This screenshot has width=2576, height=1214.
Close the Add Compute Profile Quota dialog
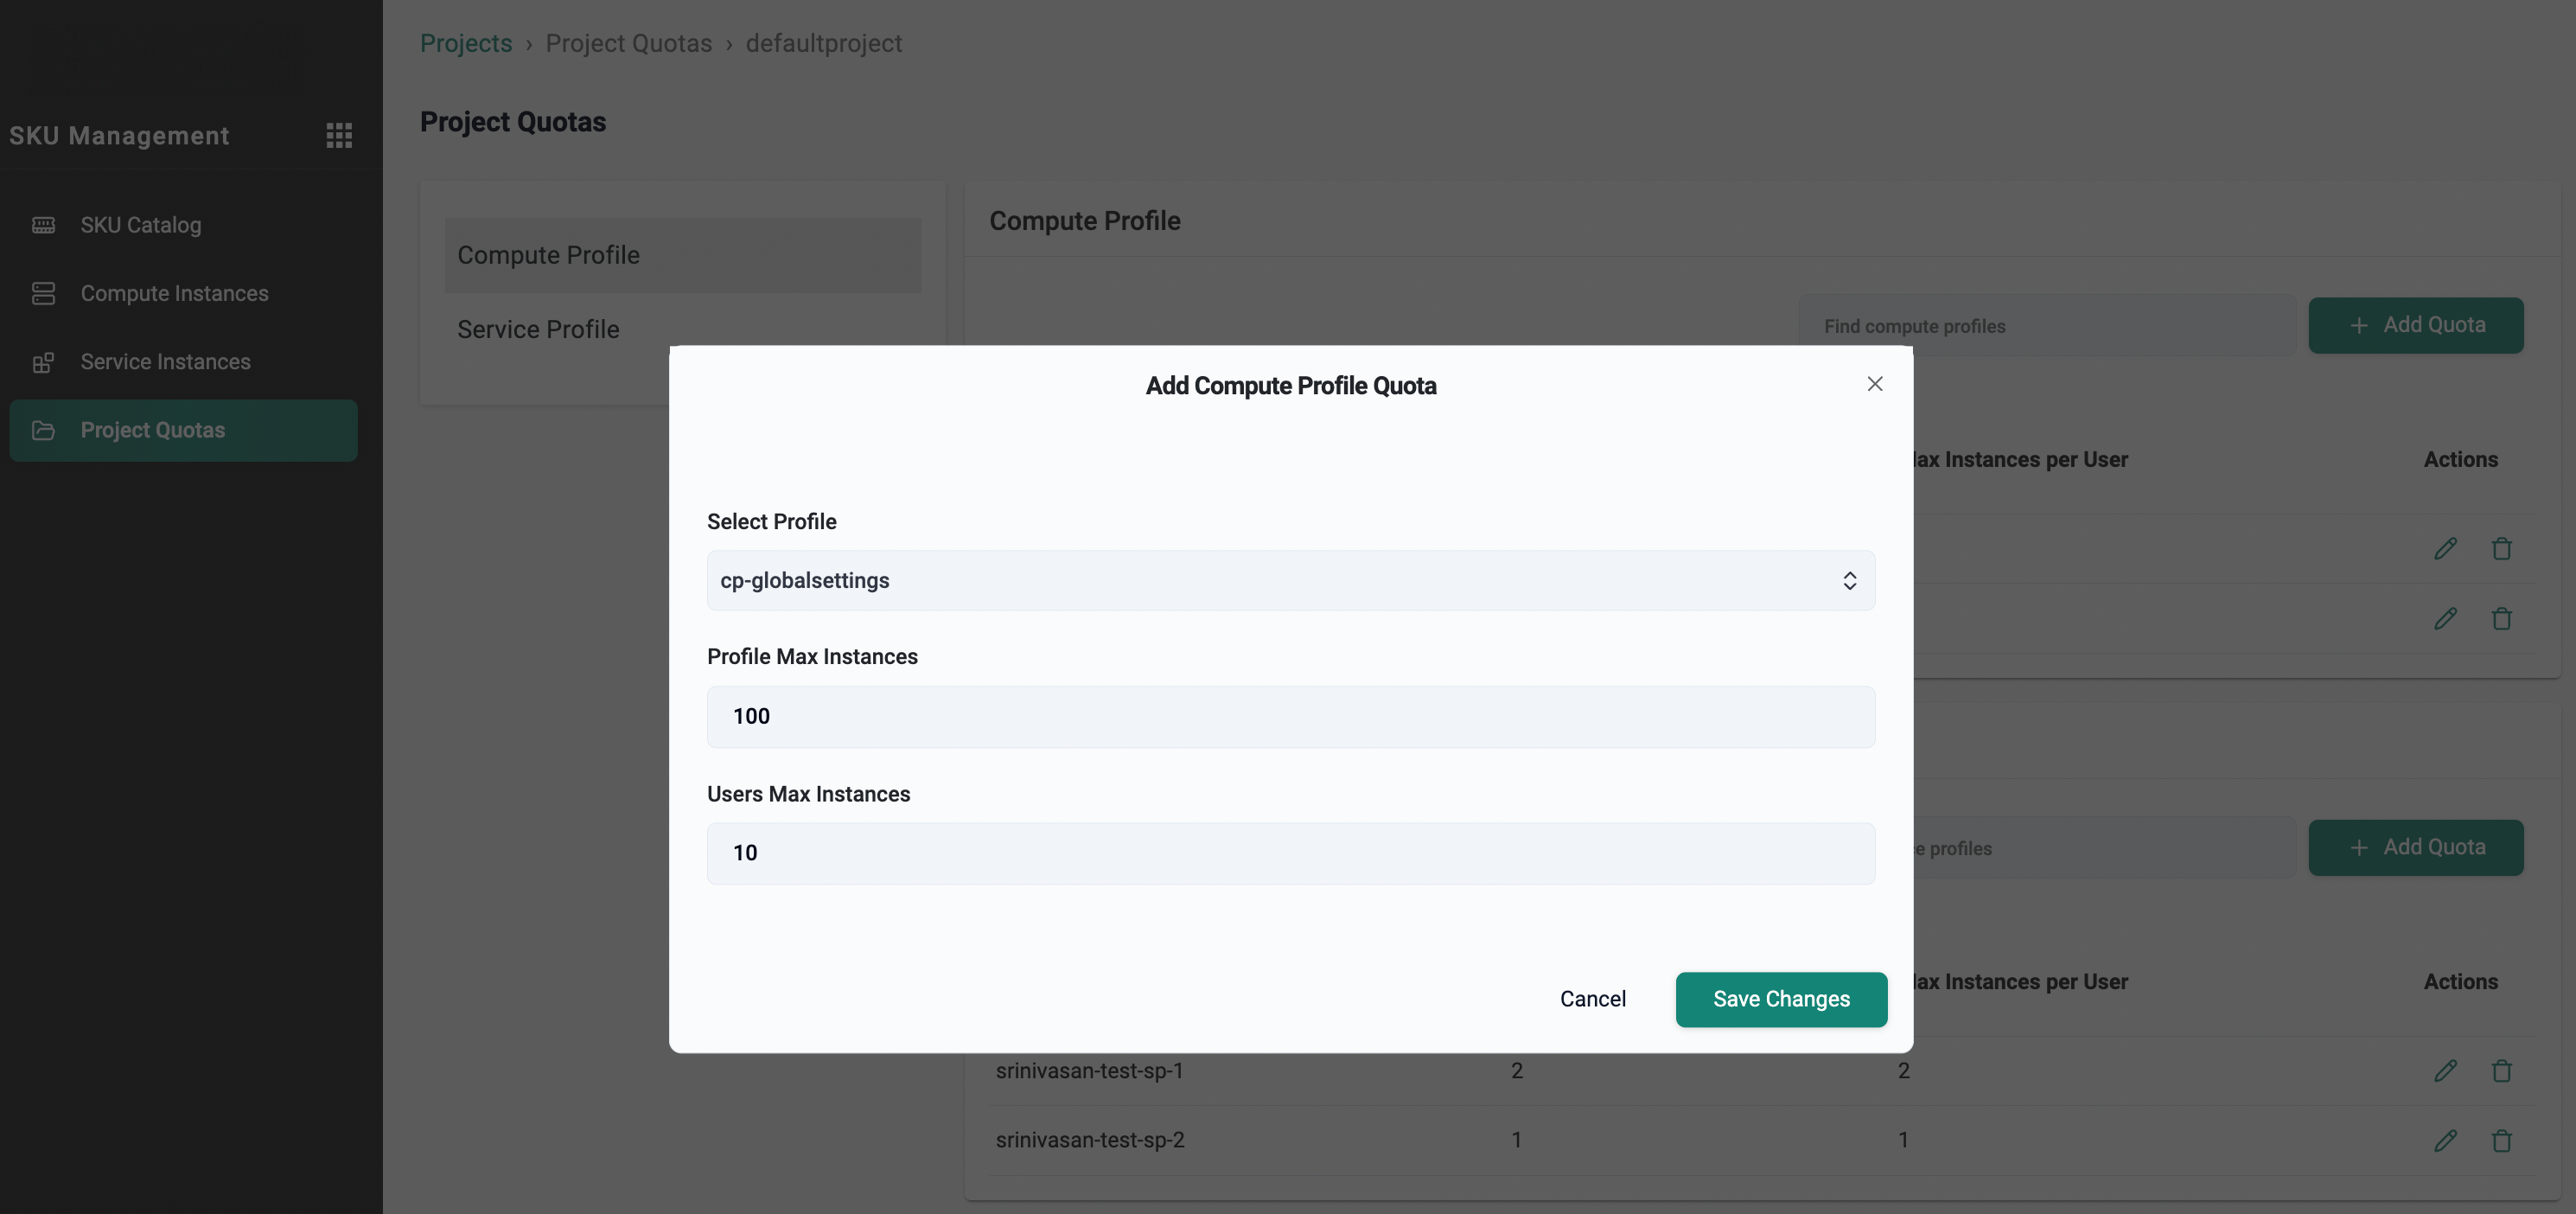(x=1874, y=384)
